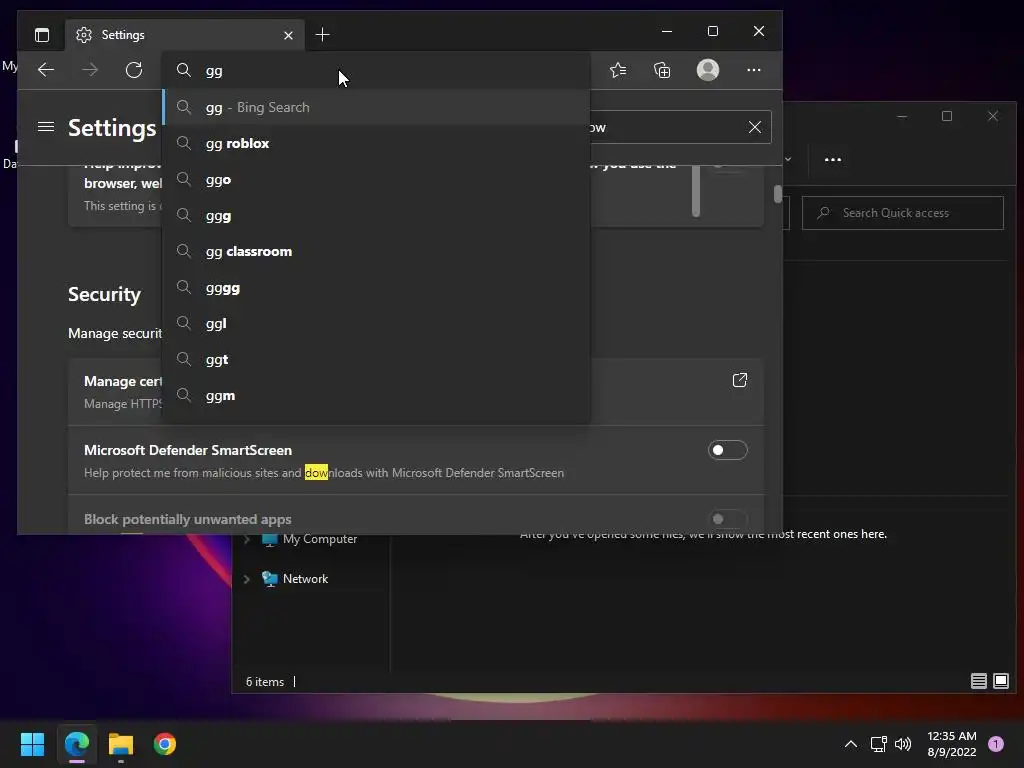Click the Edge back arrow
This screenshot has width=1024, height=768.
pyautogui.click(x=46, y=70)
